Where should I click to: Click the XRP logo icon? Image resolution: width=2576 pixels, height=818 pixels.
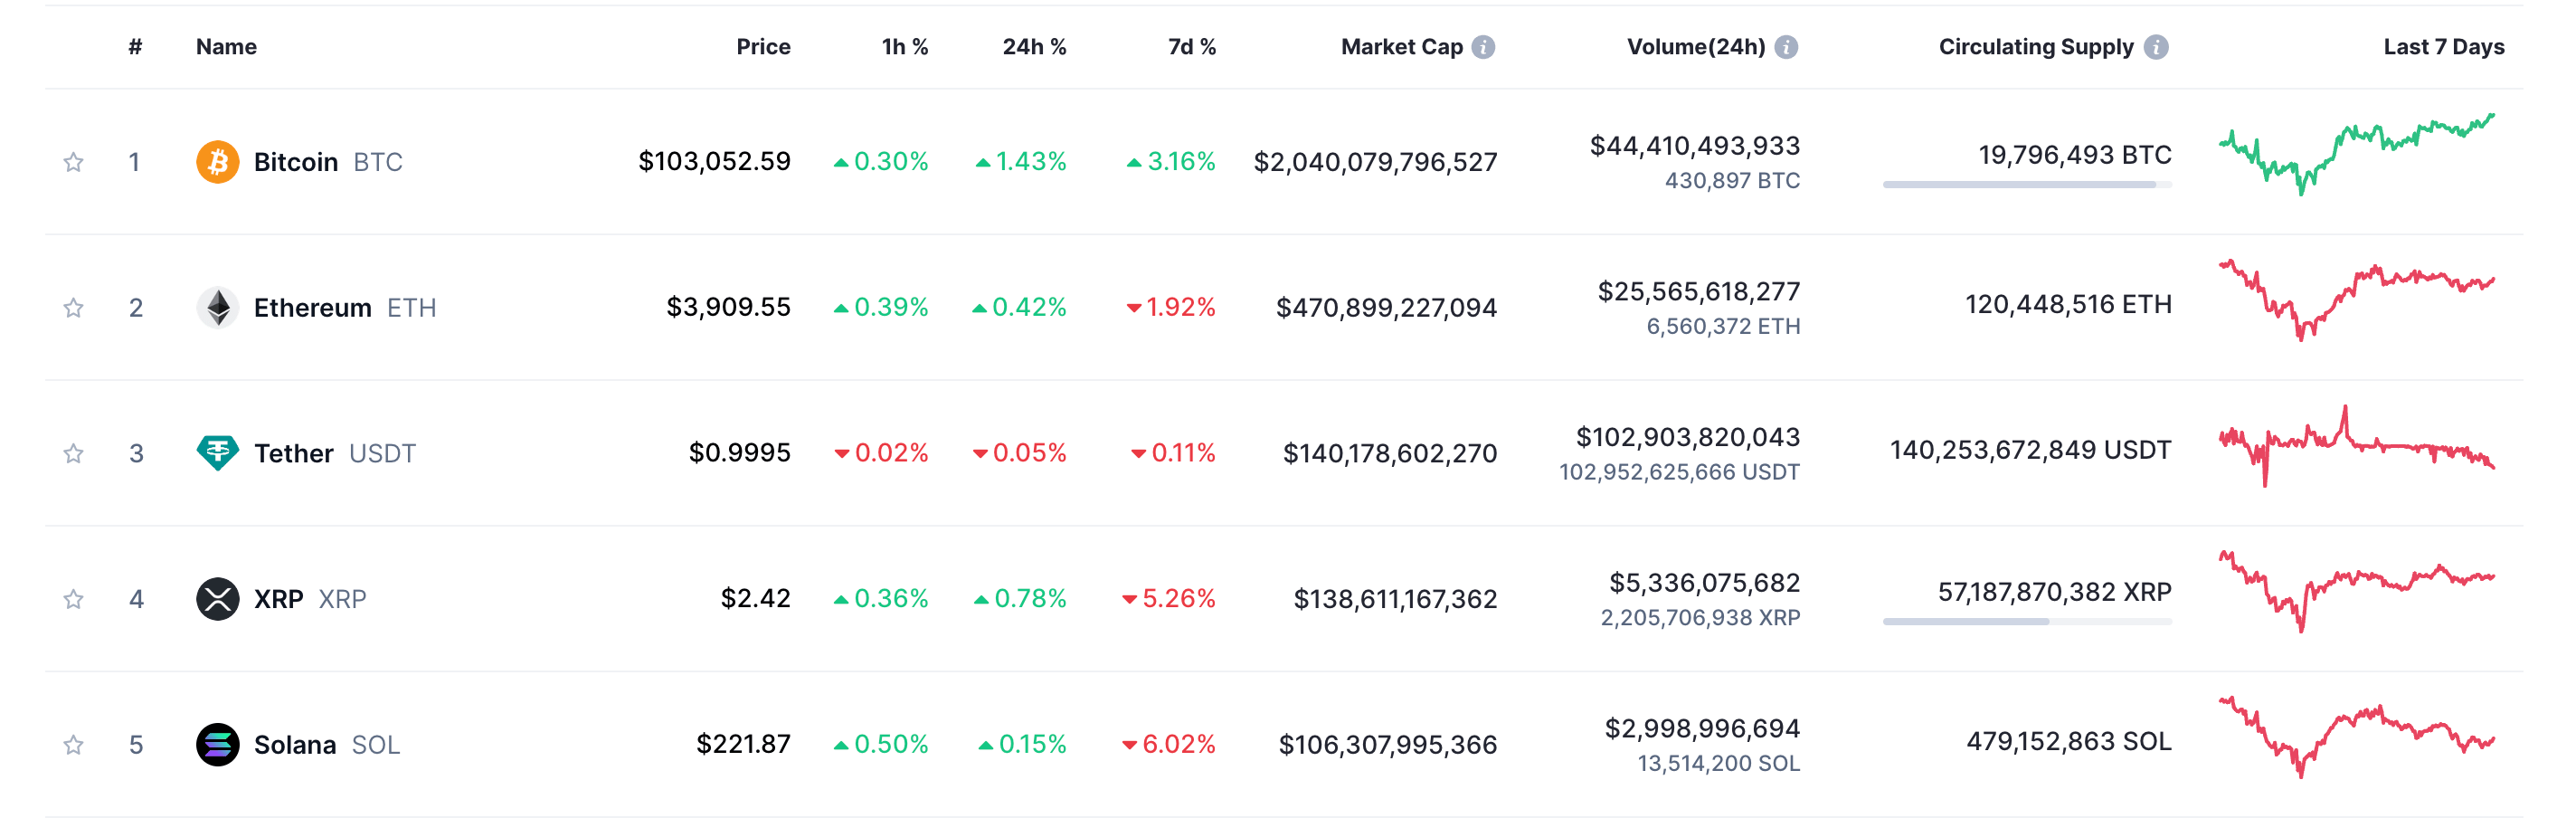point(217,599)
